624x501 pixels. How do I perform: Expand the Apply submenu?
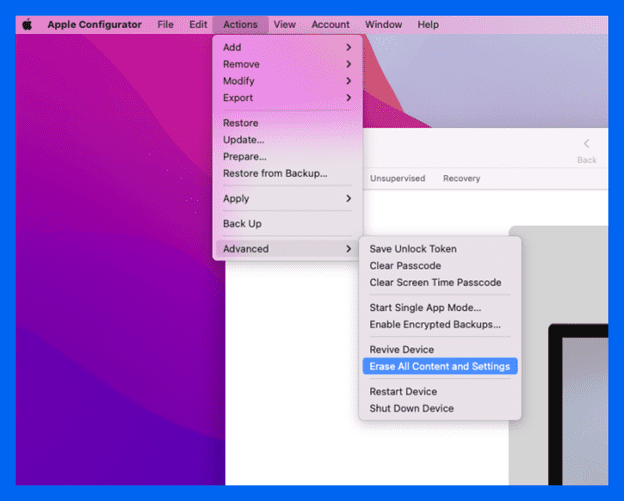287,198
